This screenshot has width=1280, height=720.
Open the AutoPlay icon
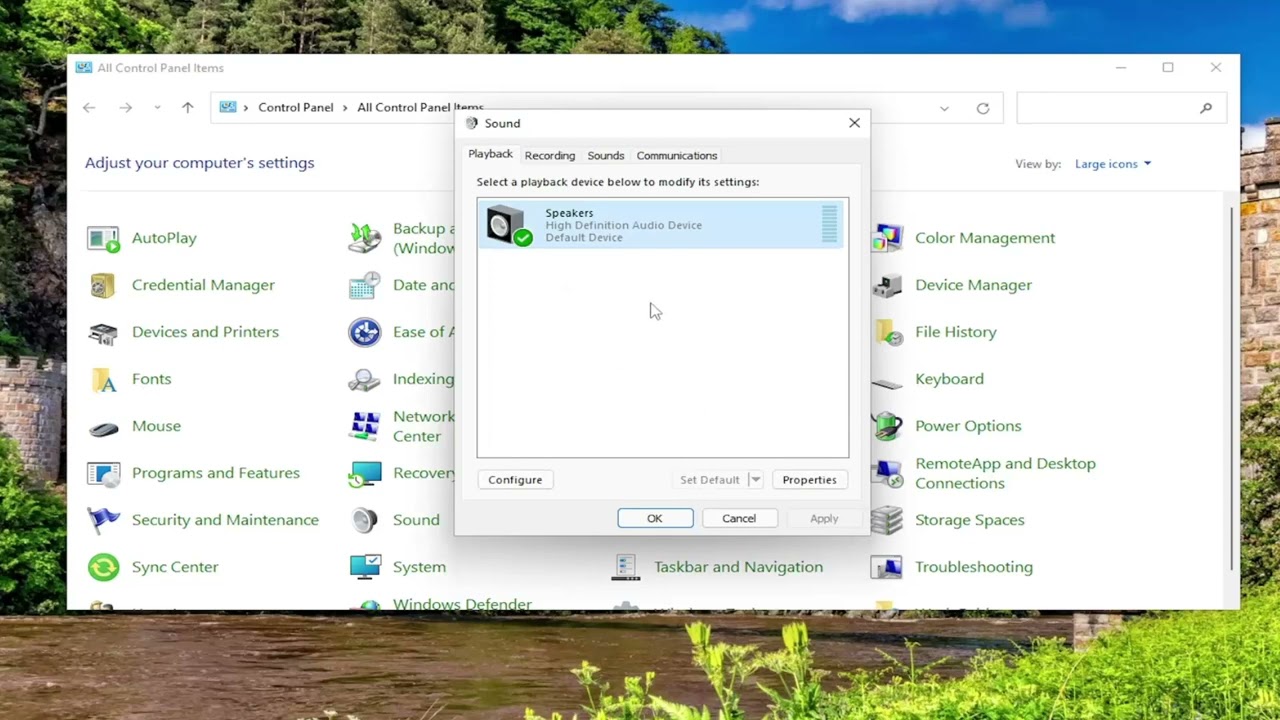[103, 238]
